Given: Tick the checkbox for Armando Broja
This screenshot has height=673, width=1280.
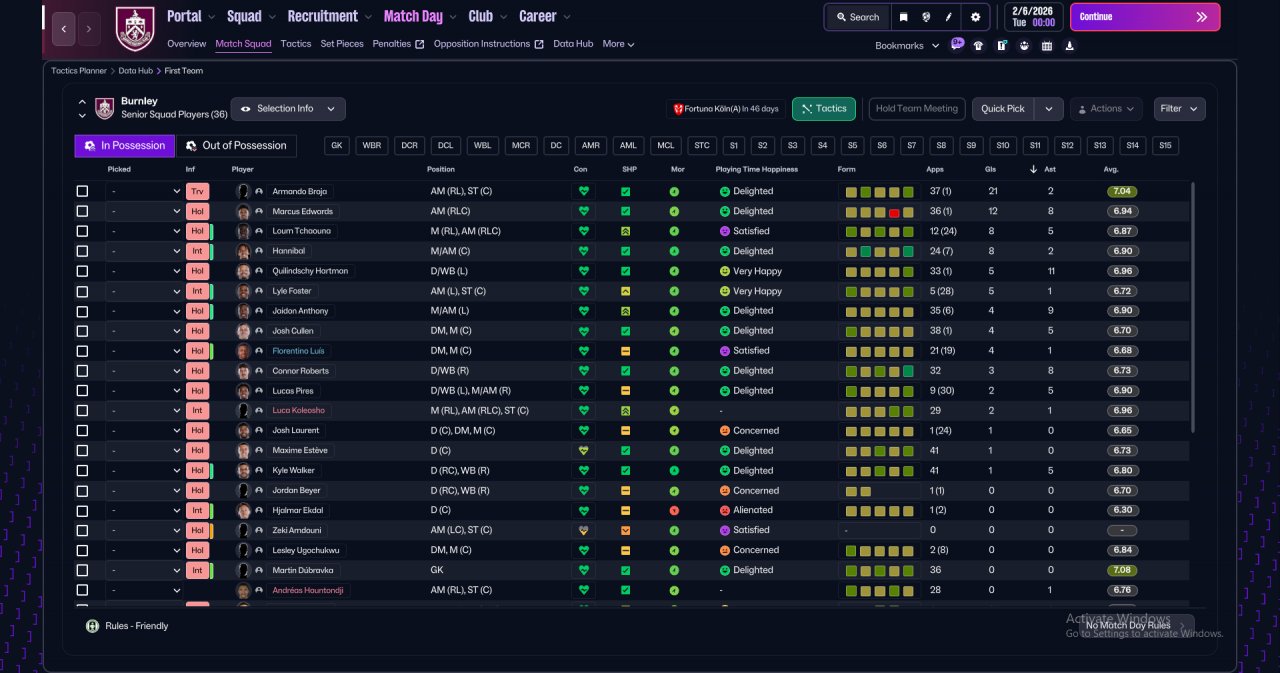Looking at the screenshot, I should click(82, 191).
